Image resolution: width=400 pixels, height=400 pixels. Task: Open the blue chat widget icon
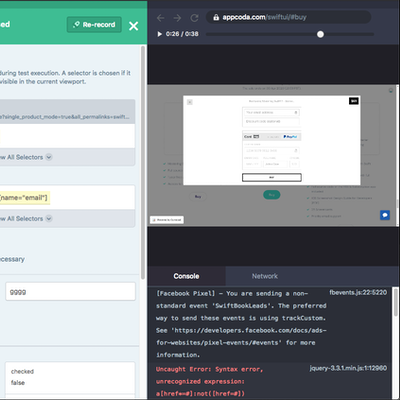point(385,215)
